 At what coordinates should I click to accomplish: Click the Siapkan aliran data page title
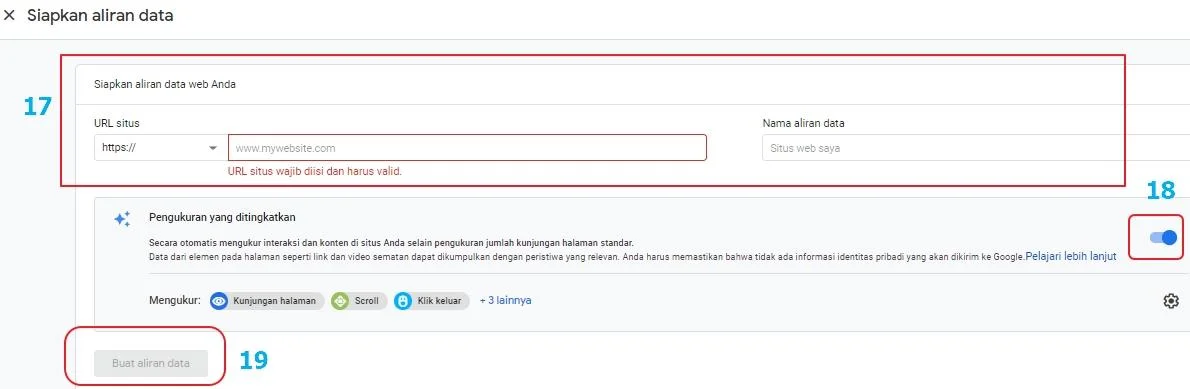pyautogui.click(x=100, y=15)
